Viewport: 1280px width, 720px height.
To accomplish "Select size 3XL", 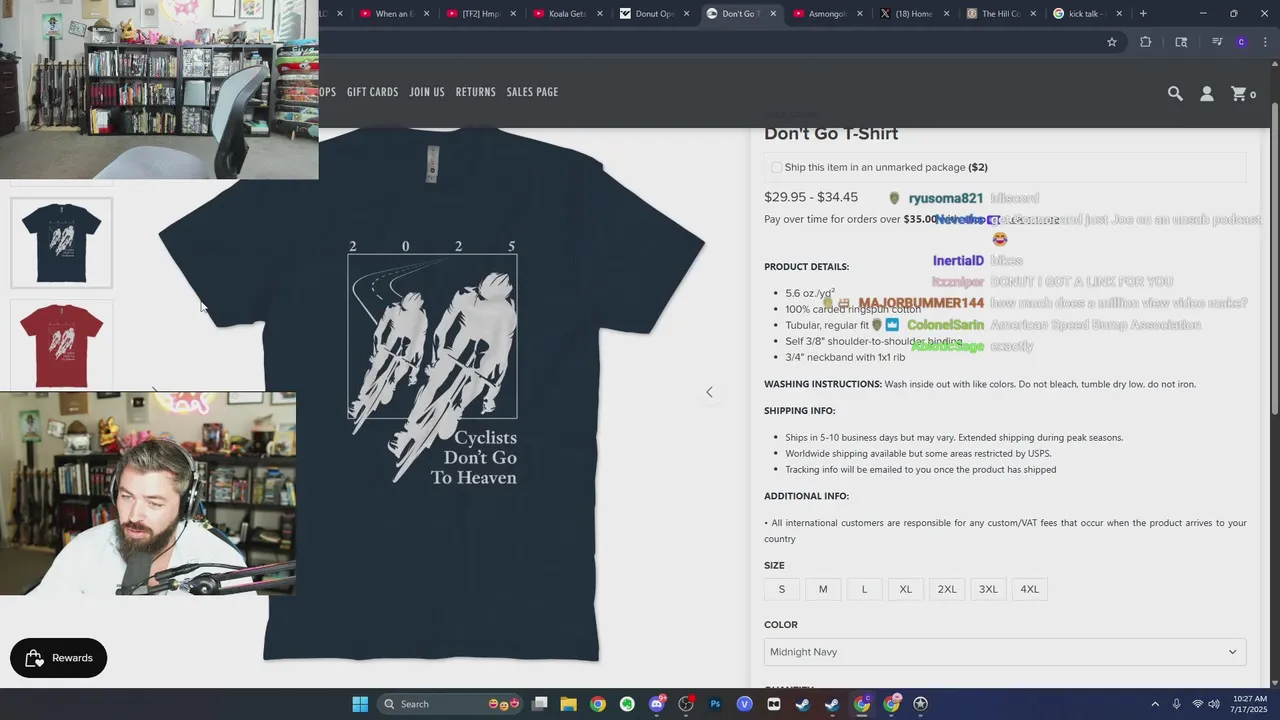I will click(988, 589).
